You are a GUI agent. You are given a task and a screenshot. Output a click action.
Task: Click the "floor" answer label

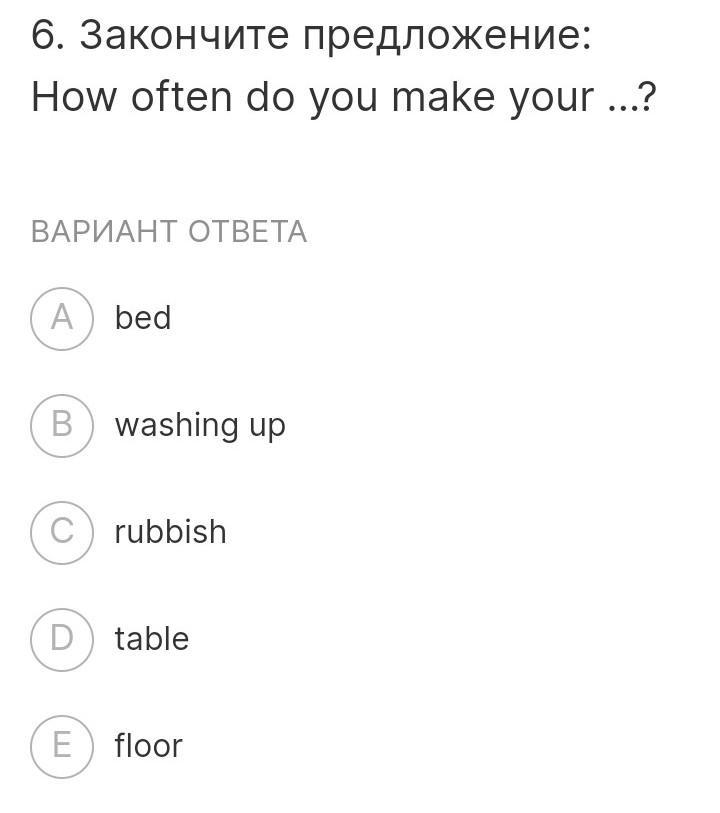pyautogui.click(x=148, y=745)
